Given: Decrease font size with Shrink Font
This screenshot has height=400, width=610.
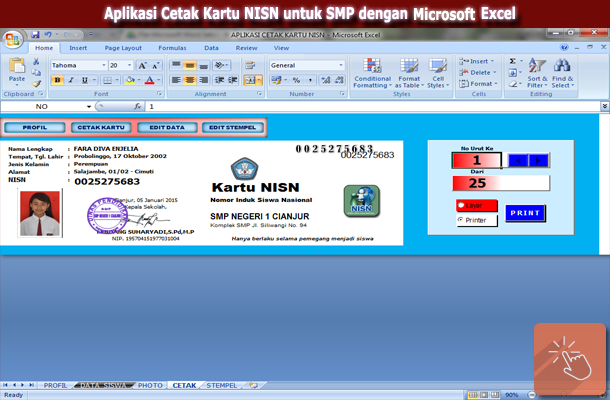Looking at the screenshot, I should 156,65.
